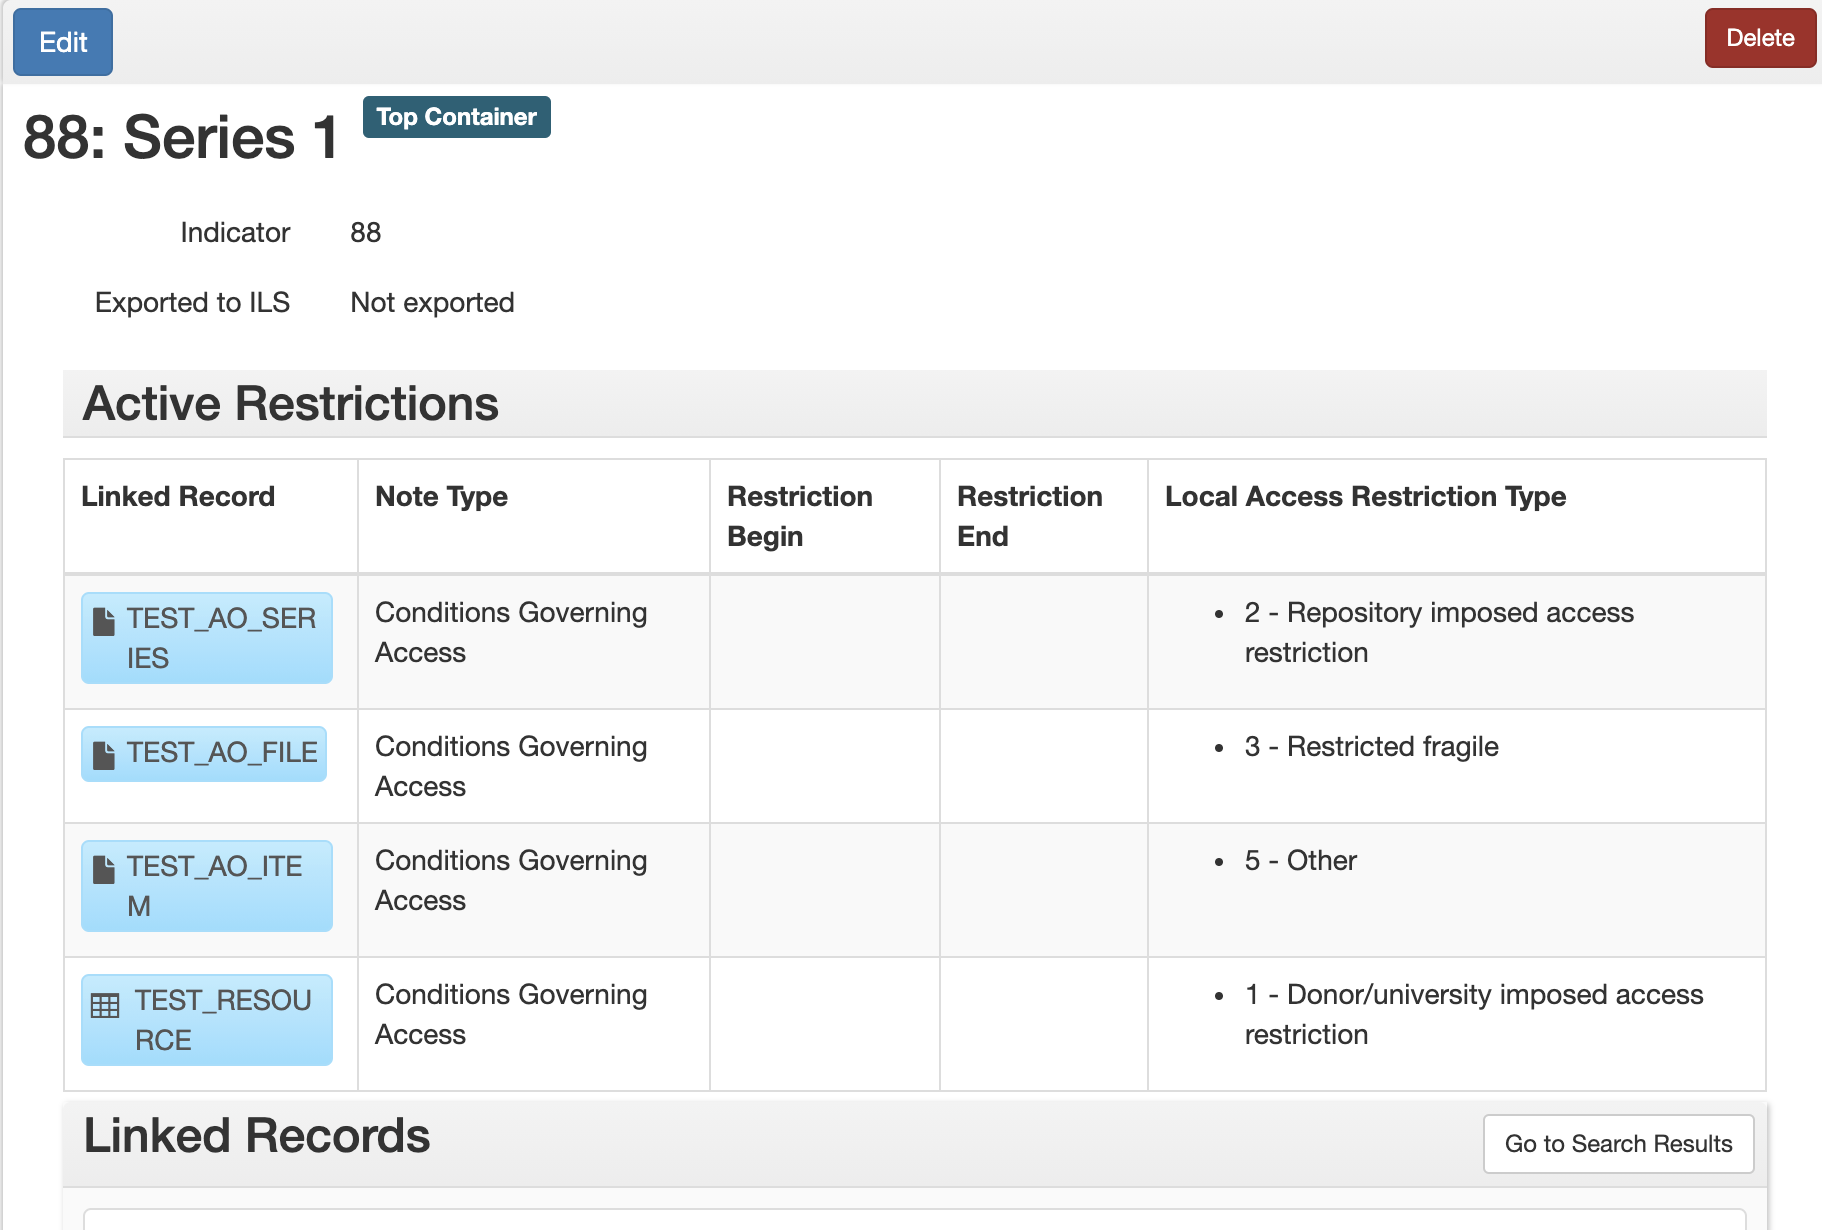Image resolution: width=1822 pixels, height=1230 pixels.
Task: Go to Search Results button
Action: point(1618,1144)
